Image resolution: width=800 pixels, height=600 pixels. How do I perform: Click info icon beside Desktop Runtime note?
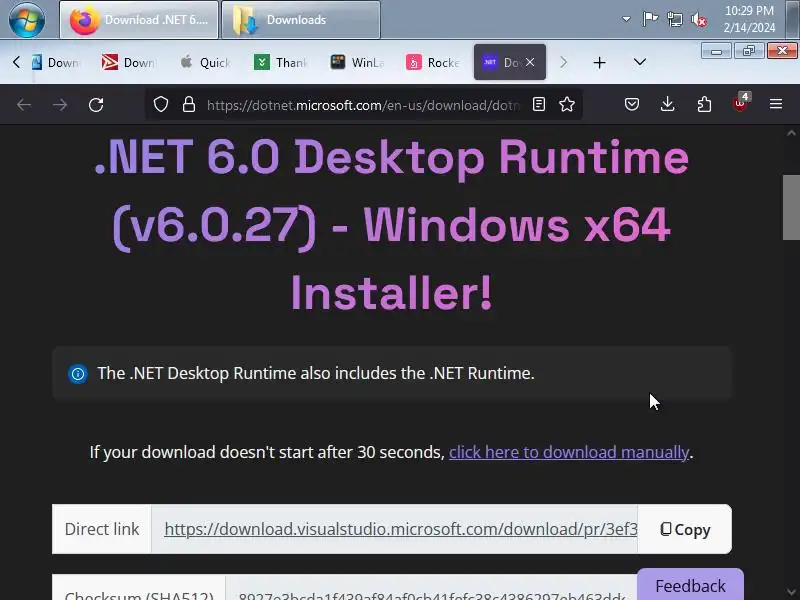(78, 374)
